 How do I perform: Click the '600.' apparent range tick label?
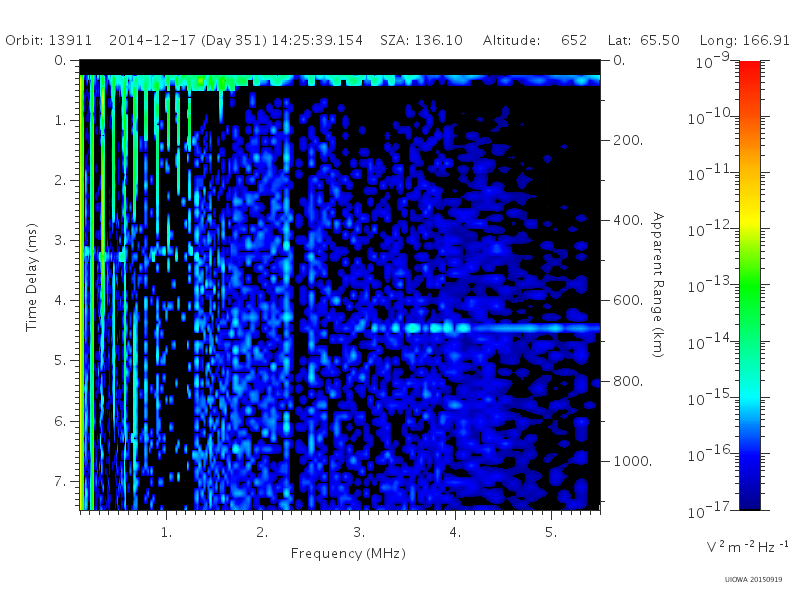click(628, 301)
